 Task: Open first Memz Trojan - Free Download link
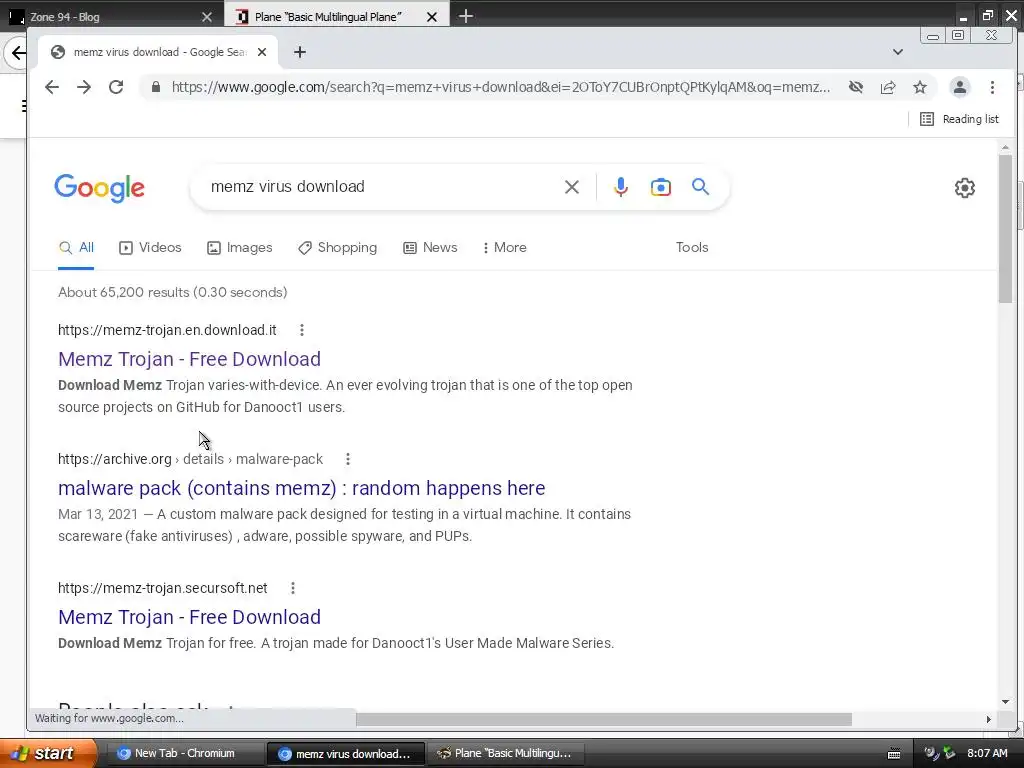tap(189, 359)
